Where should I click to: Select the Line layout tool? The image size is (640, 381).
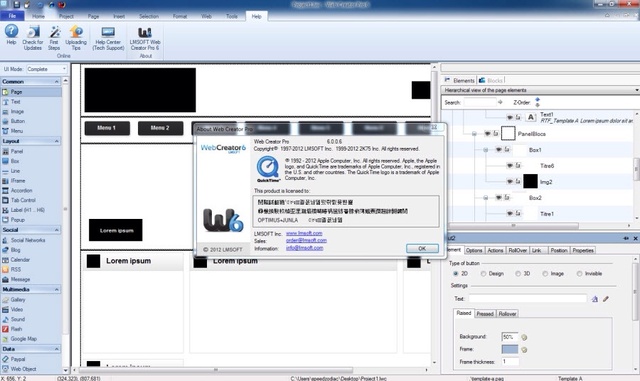pyautogui.click(x=31, y=171)
